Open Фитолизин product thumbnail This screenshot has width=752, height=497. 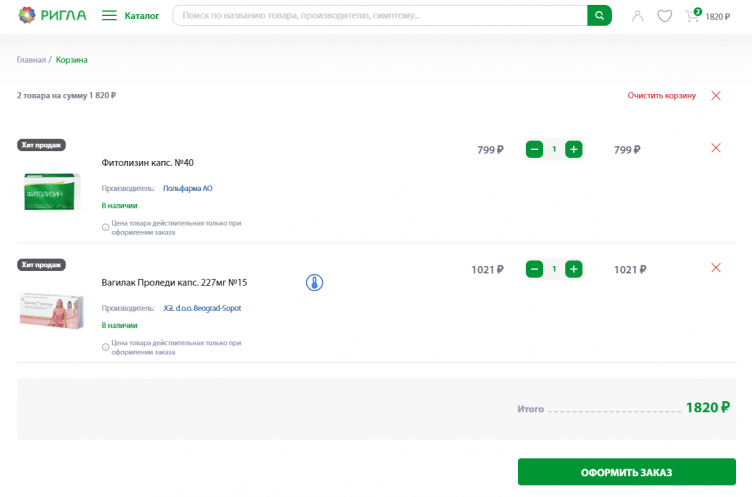(51, 191)
